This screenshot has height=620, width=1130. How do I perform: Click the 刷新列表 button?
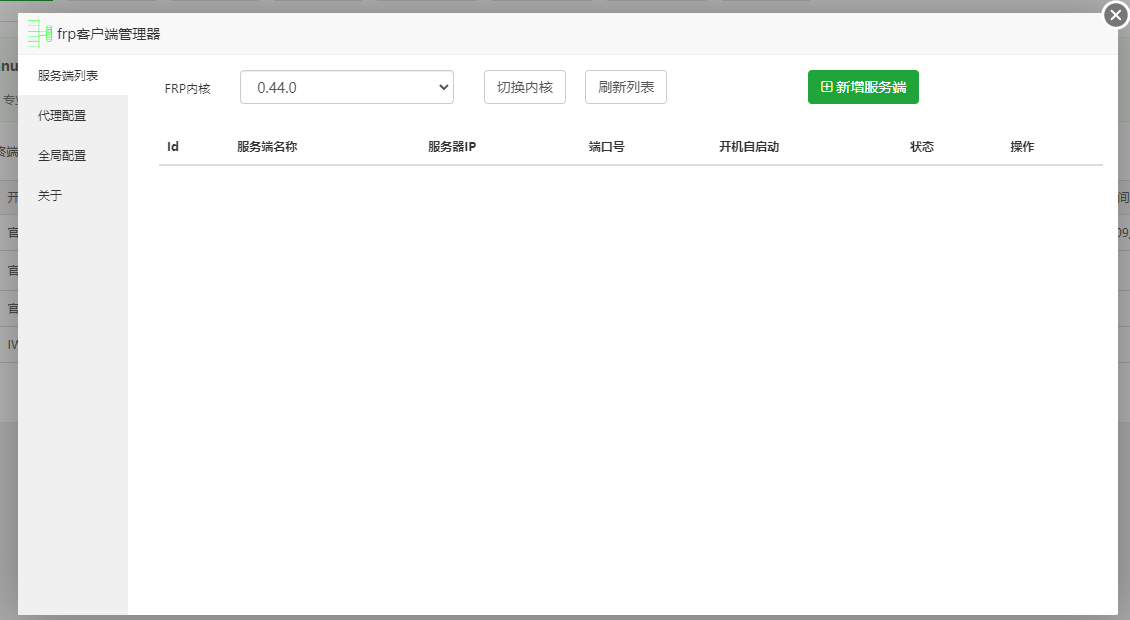[626, 87]
